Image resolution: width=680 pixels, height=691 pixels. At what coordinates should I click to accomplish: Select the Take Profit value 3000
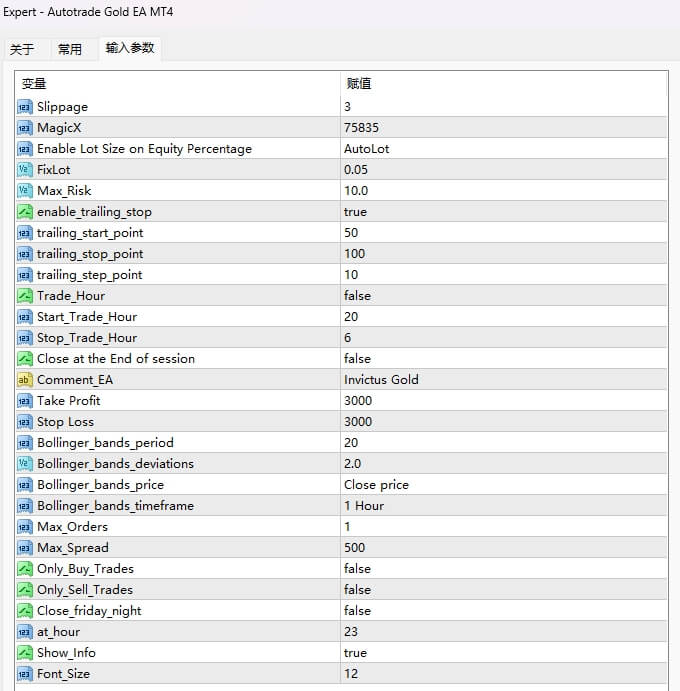tap(358, 401)
